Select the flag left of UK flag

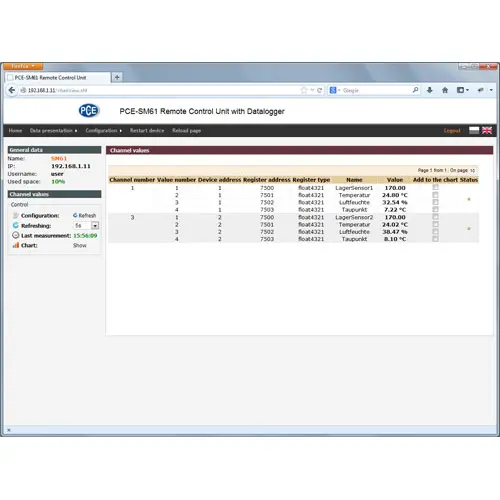[474, 130]
